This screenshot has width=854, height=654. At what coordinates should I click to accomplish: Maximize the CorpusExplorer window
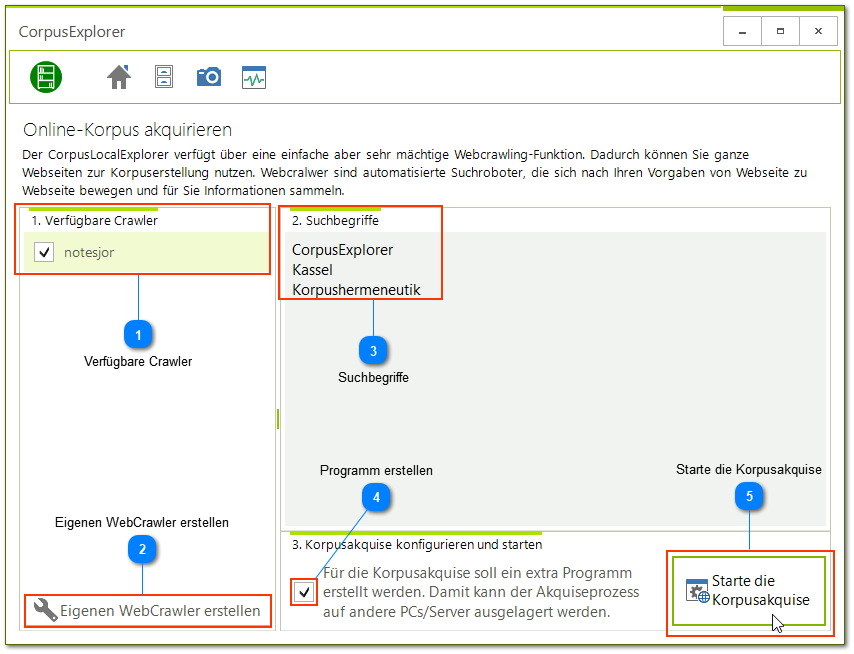[780, 32]
